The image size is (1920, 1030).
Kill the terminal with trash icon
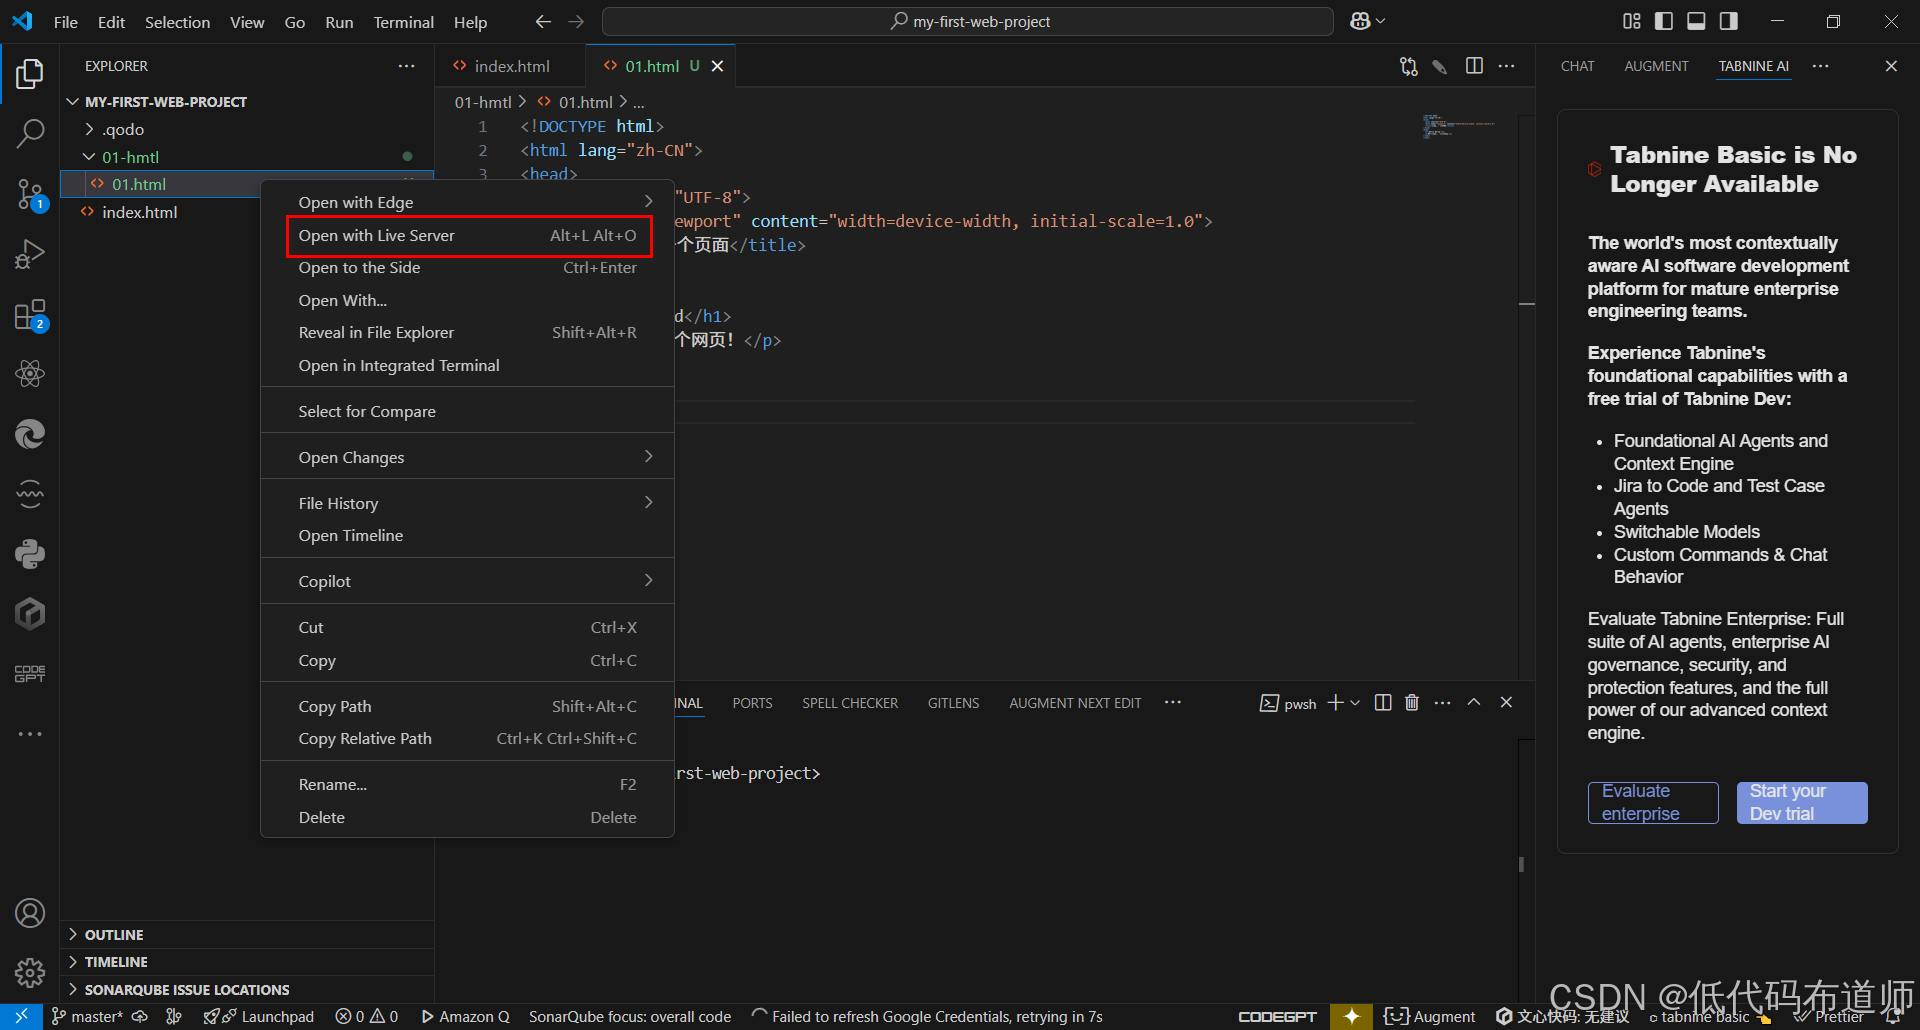point(1412,703)
